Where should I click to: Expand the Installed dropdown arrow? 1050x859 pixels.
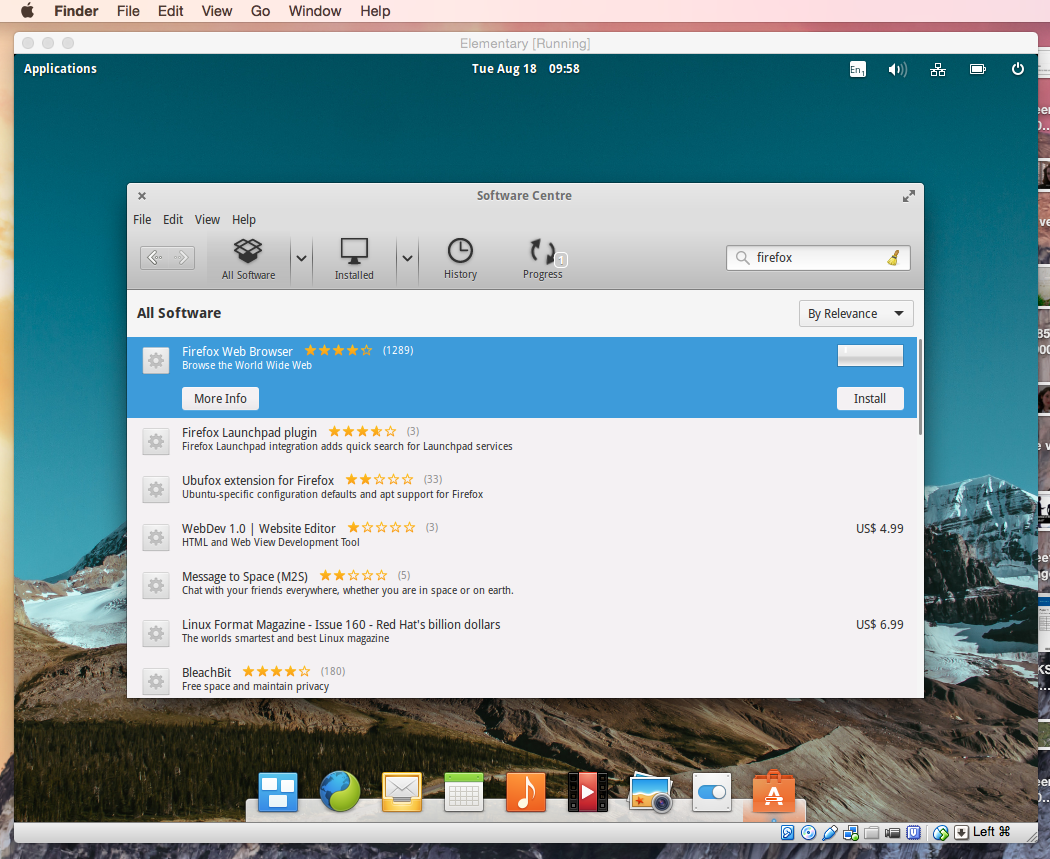click(x=406, y=258)
